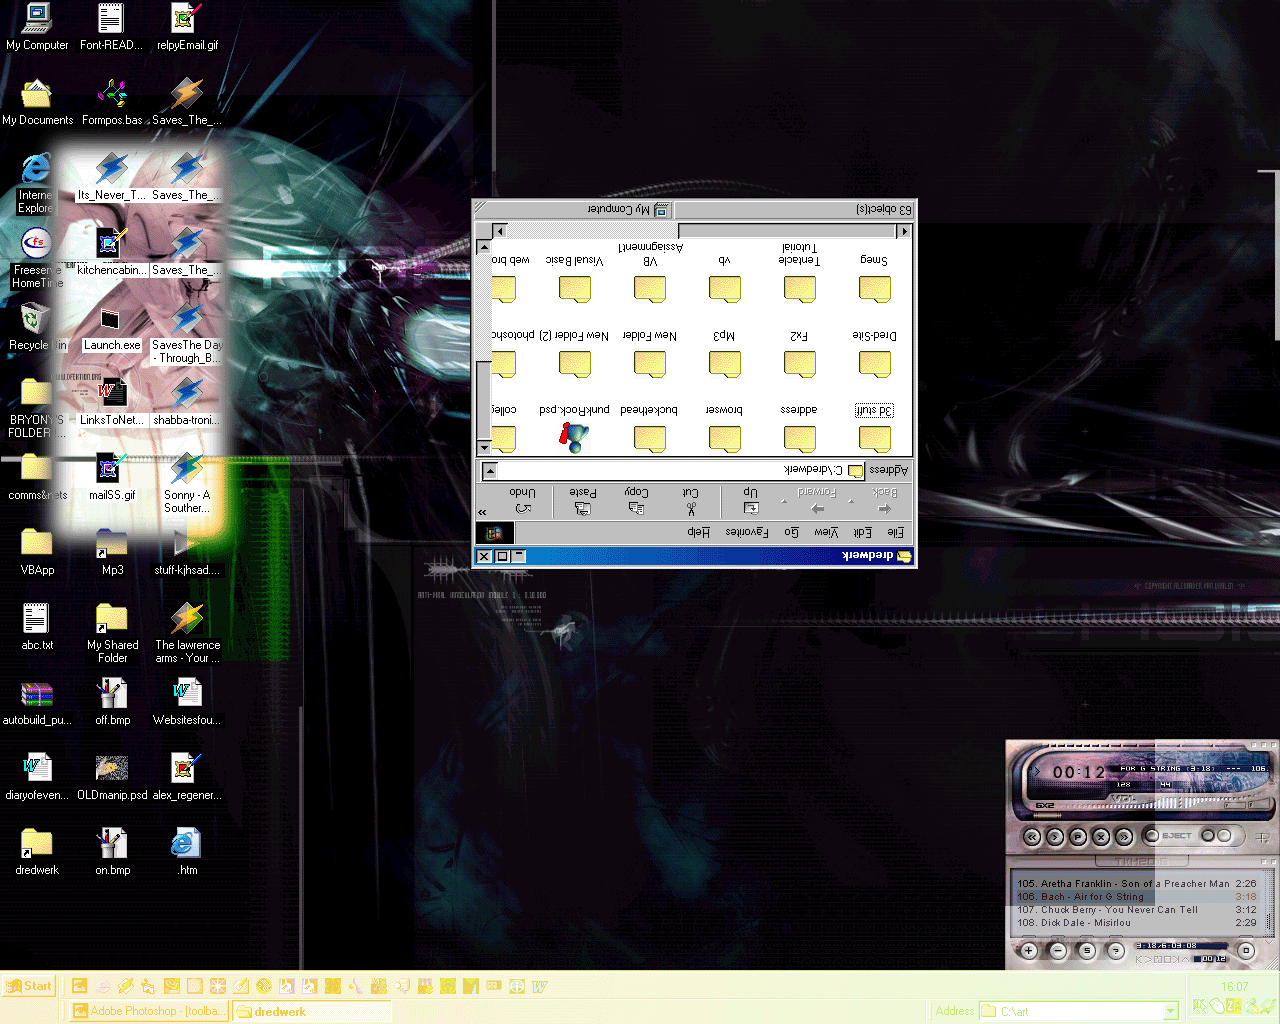Launch Internet Explorer from the desktop

(36, 183)
